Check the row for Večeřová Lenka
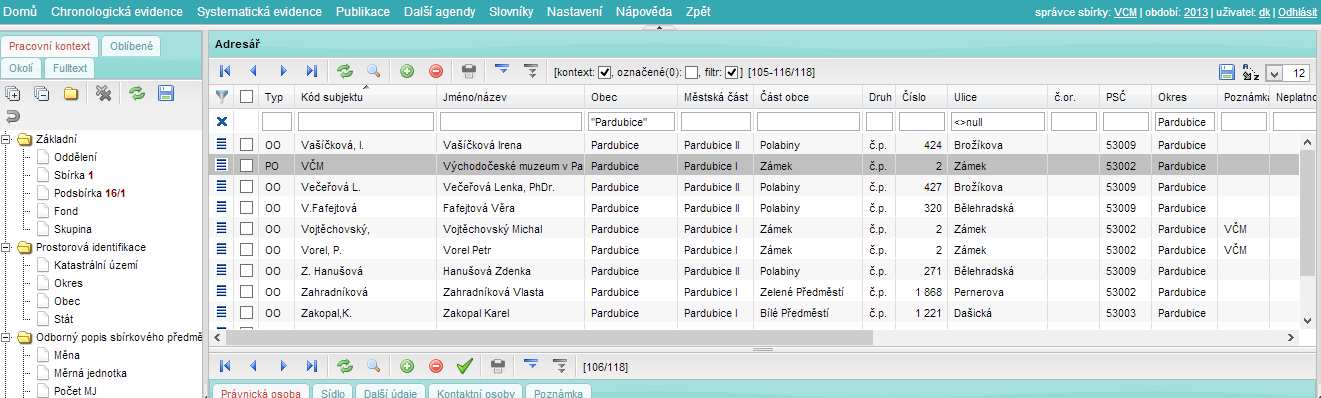Screen dimensions: 1321x398 pos(247,187)
